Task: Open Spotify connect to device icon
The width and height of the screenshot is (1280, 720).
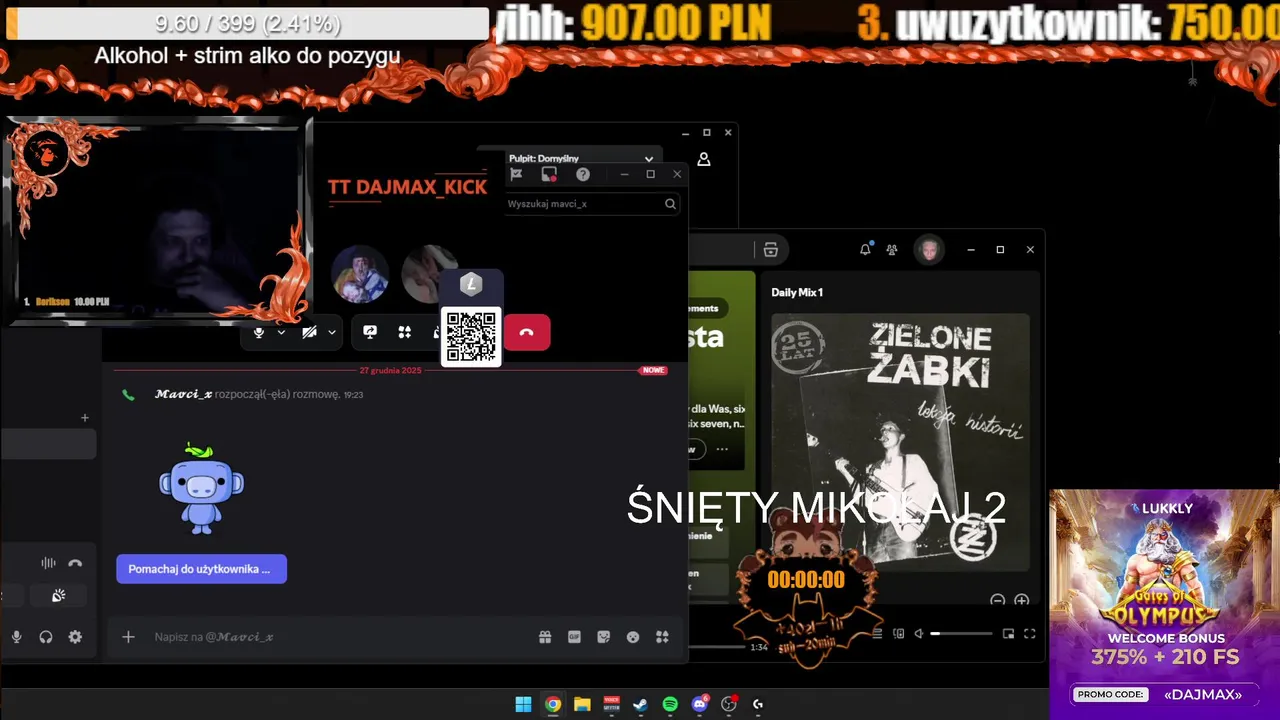Action: [898, 633]
